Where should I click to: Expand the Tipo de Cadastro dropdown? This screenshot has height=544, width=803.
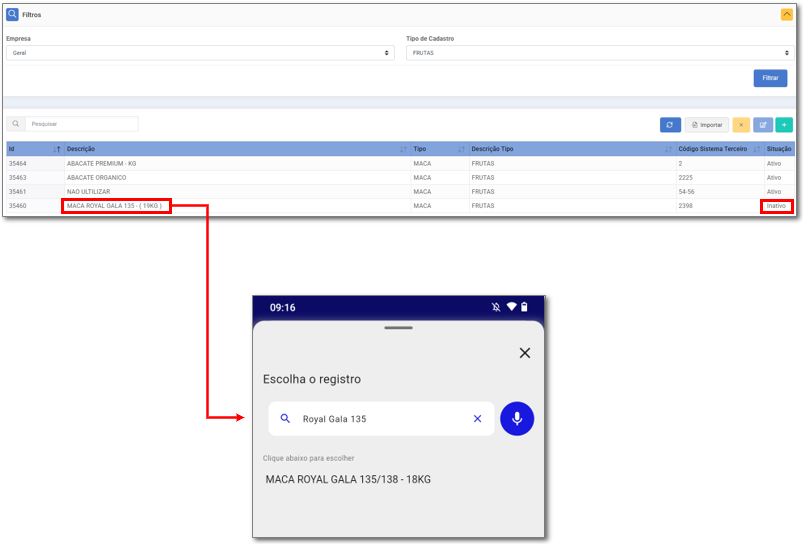tap(600, 53)
